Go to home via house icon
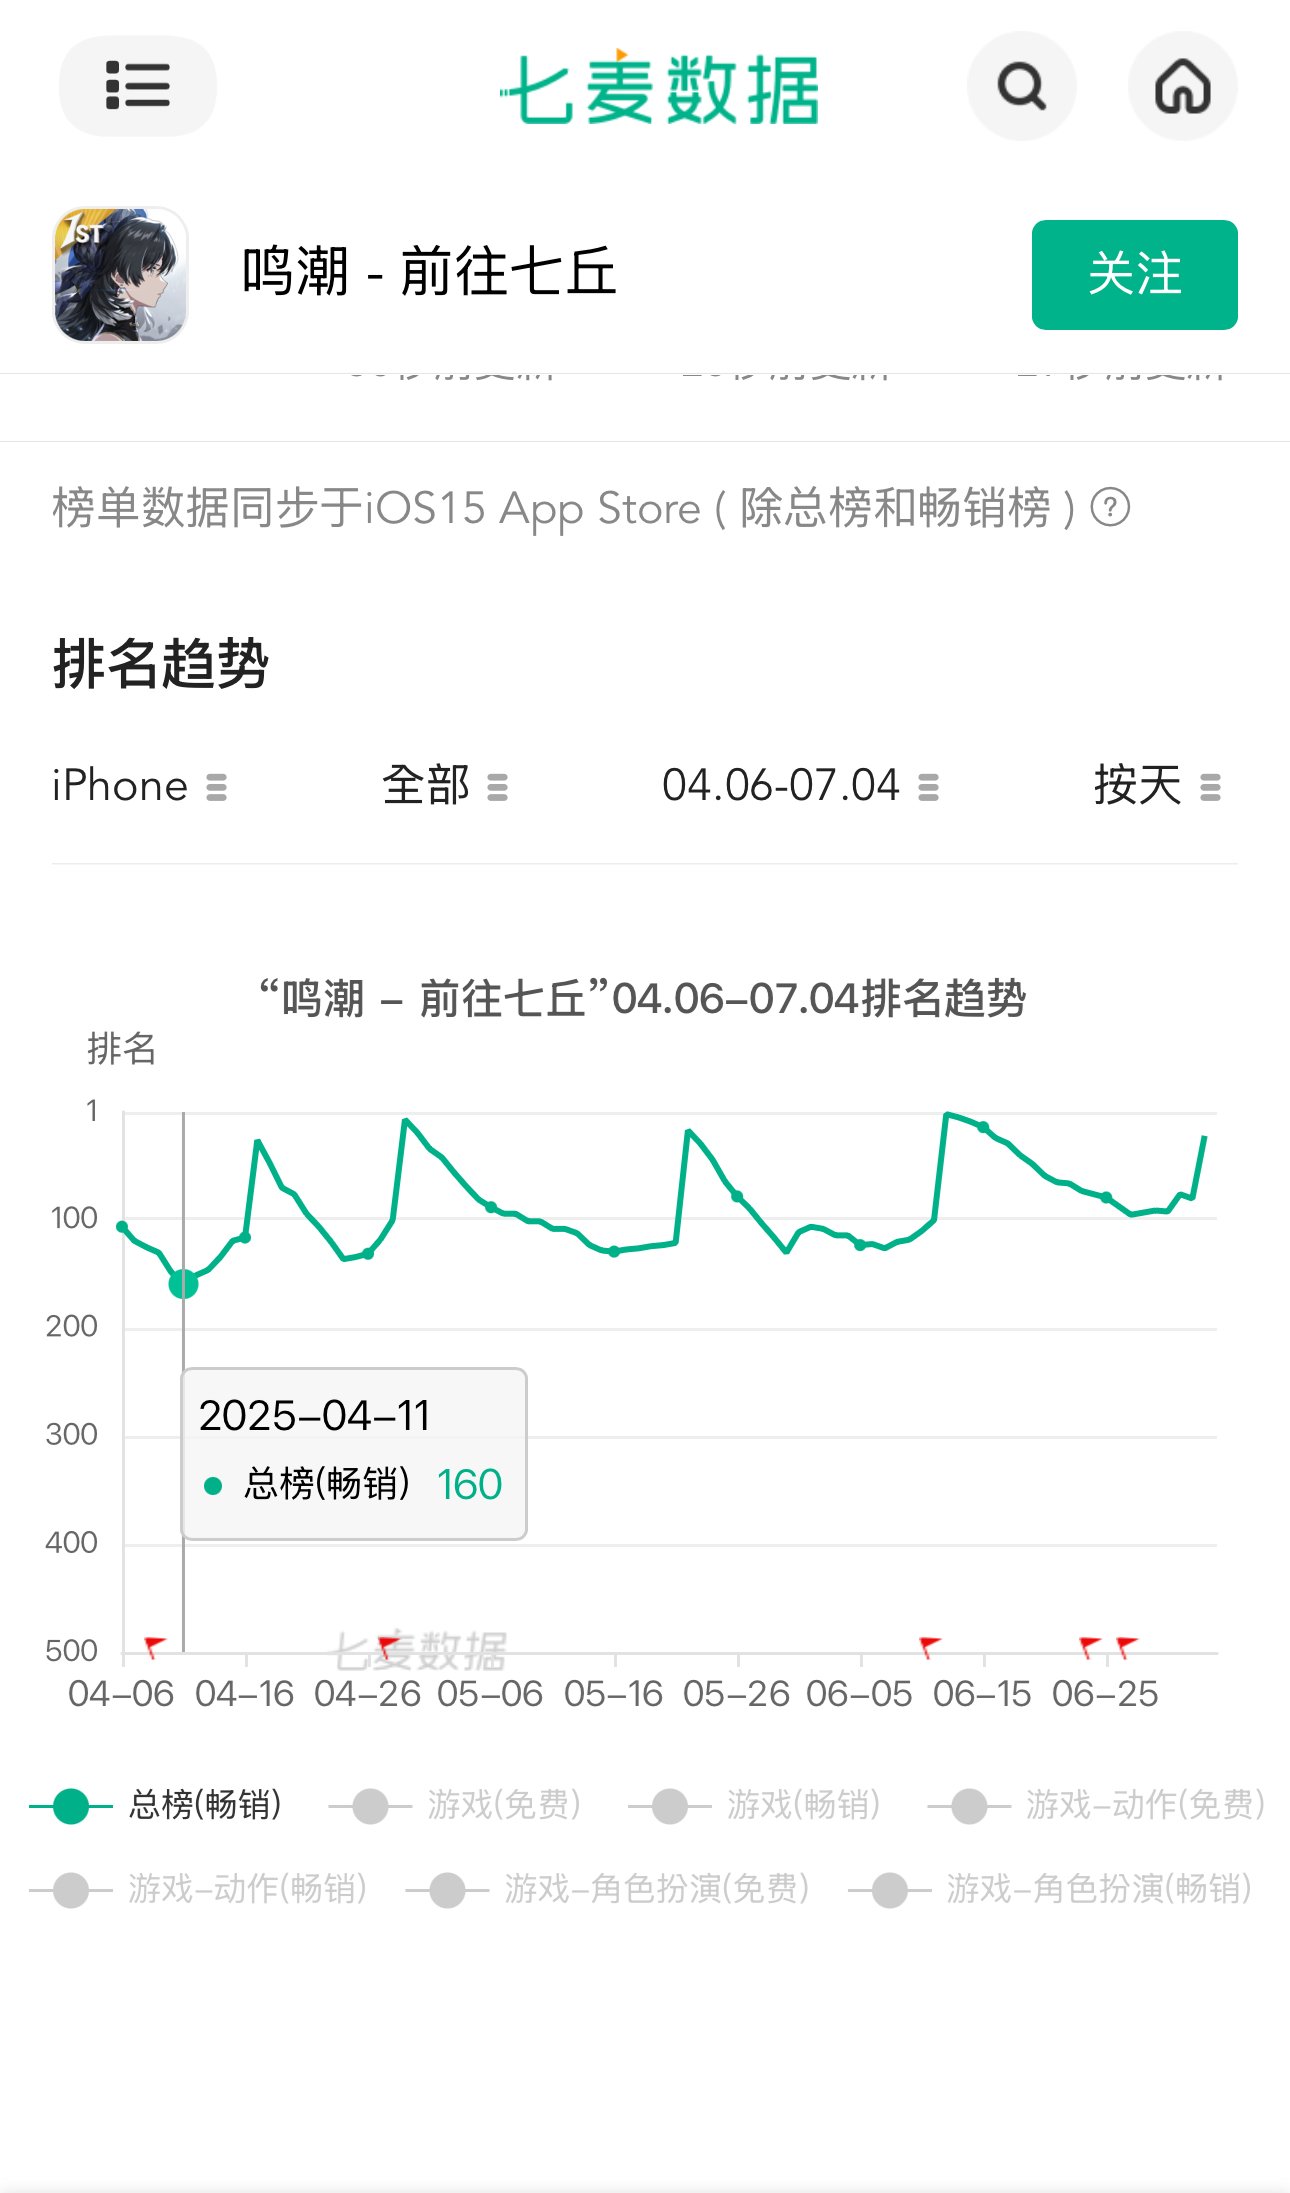This screenshot has height=2193, width=1290. [1182, 86]
